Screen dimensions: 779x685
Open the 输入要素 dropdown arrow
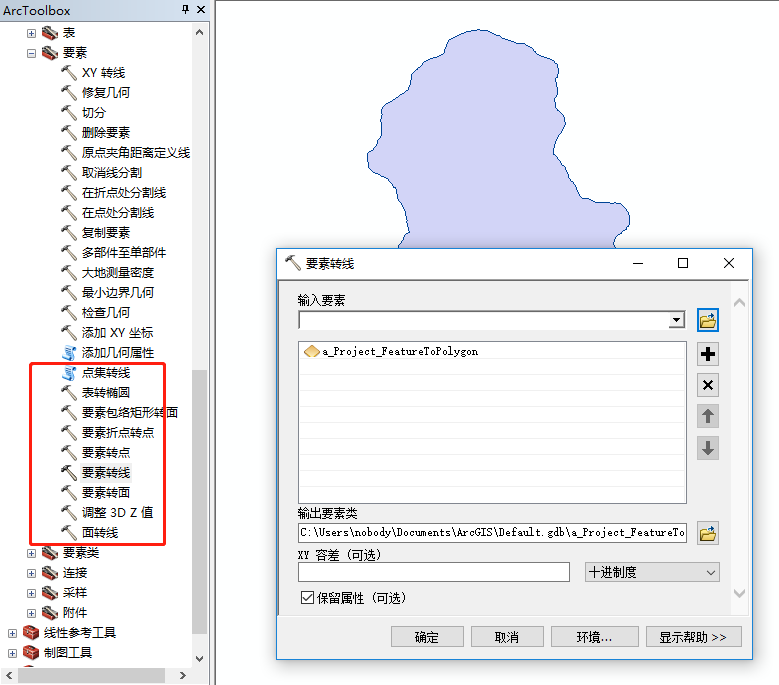pos(676,320)
